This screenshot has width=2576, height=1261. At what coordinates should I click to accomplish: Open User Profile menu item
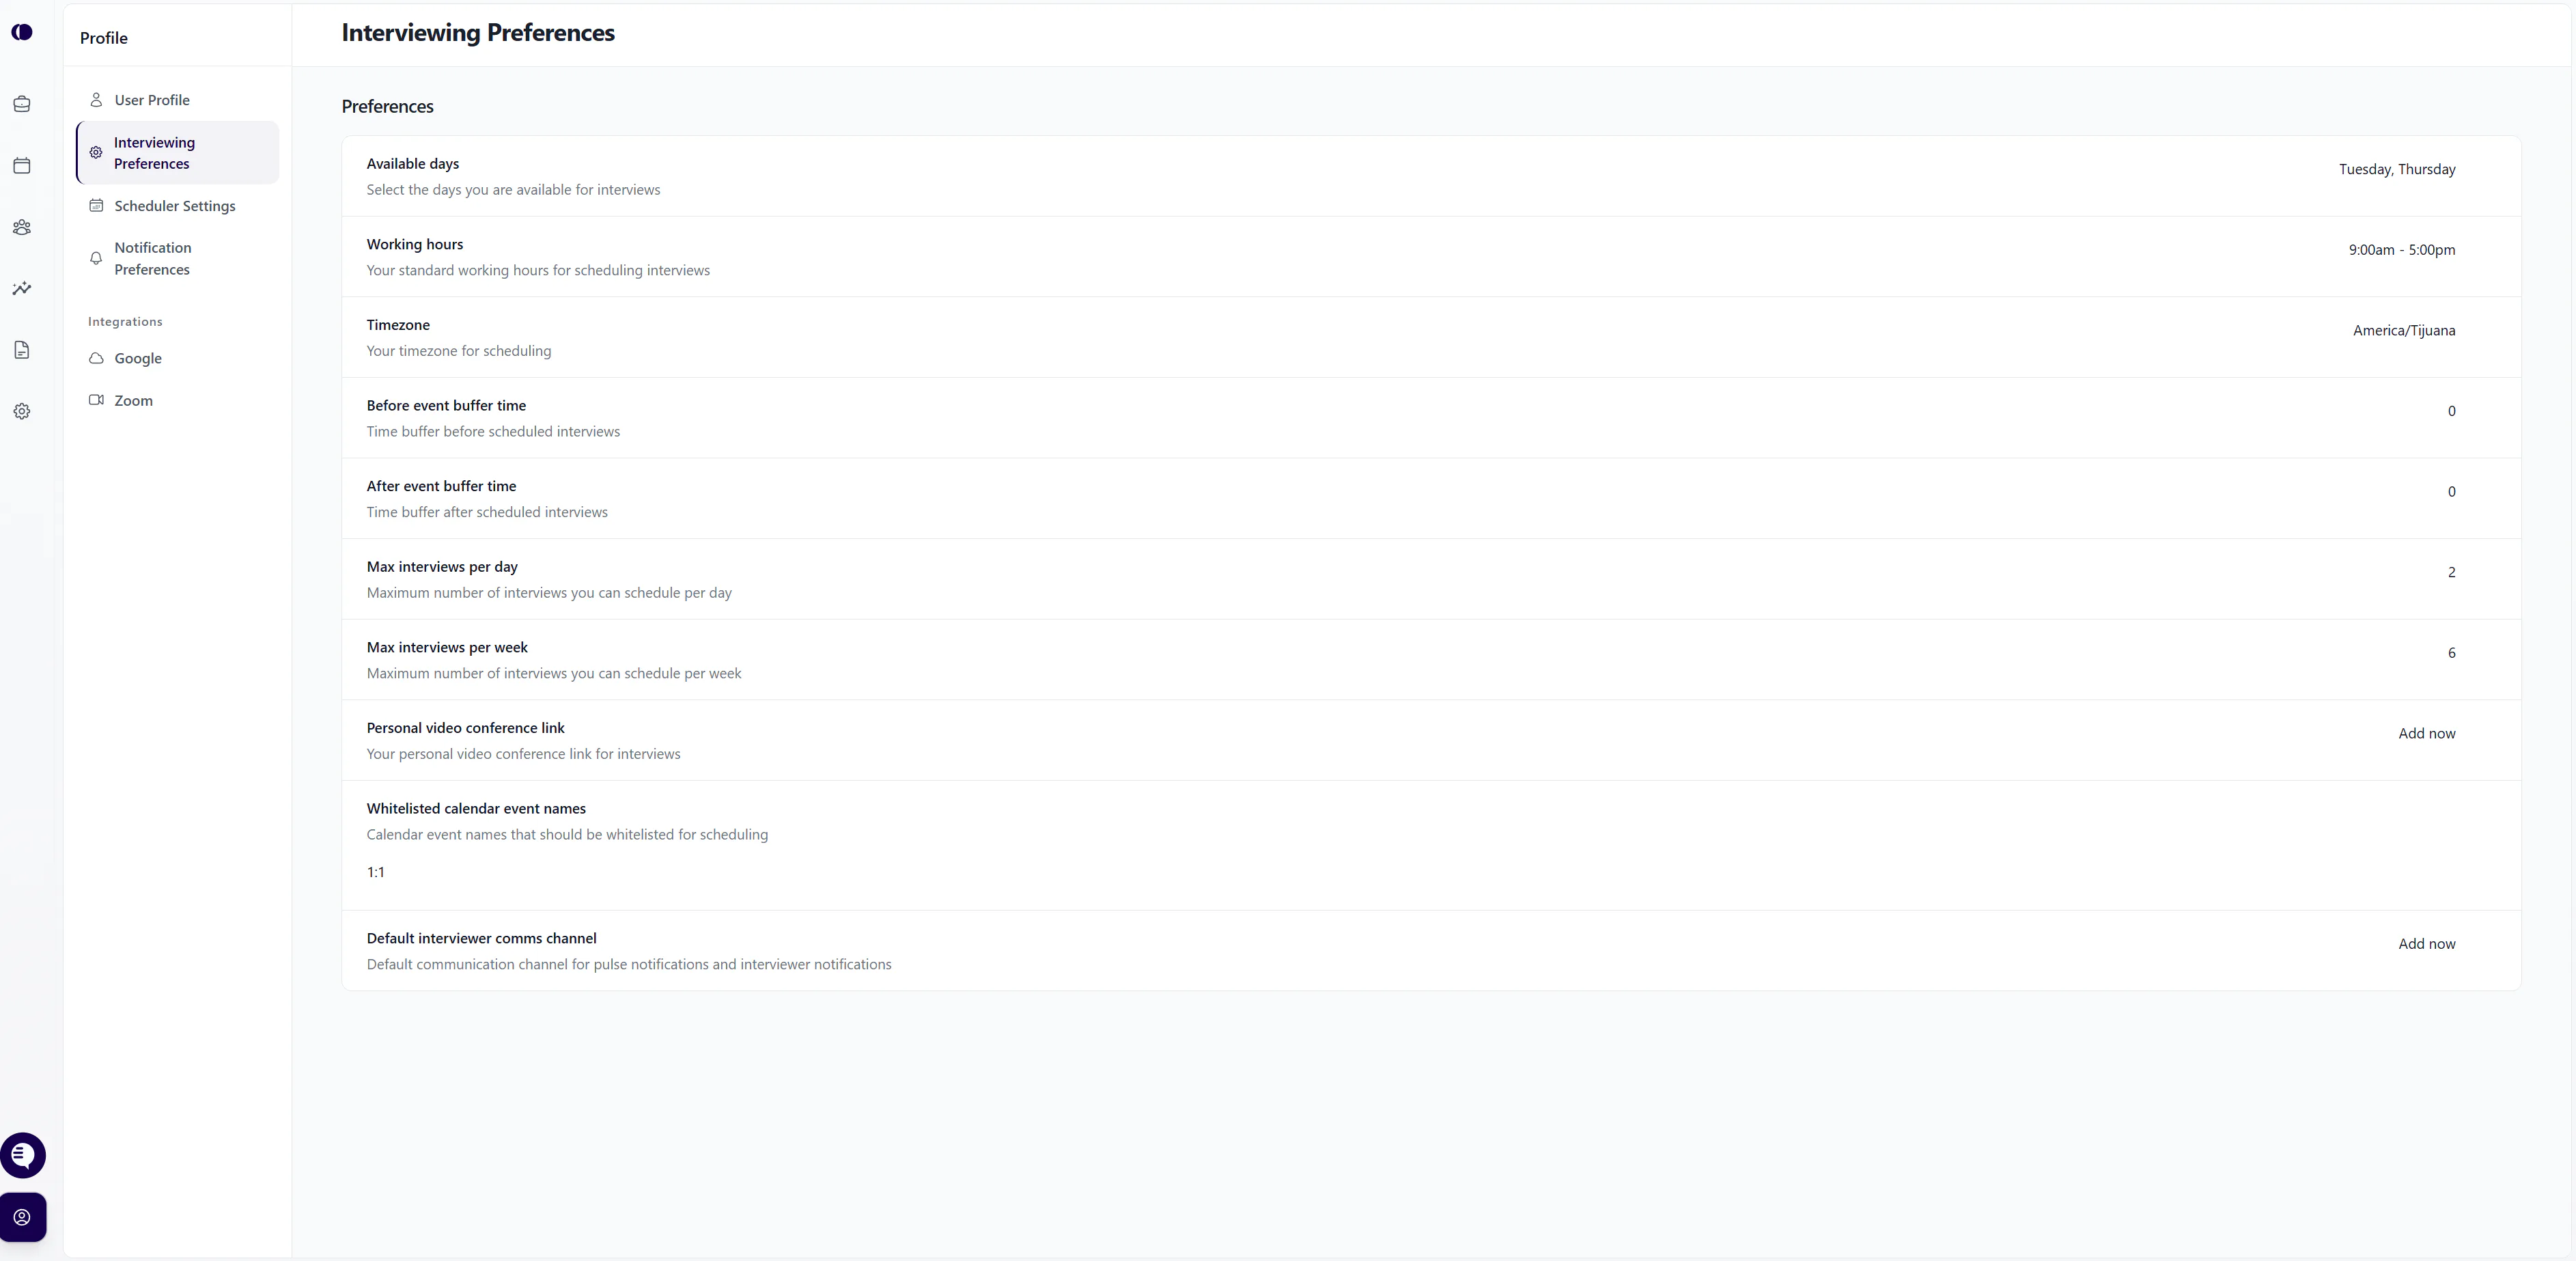pyautogui.click(x=178, y=100)
